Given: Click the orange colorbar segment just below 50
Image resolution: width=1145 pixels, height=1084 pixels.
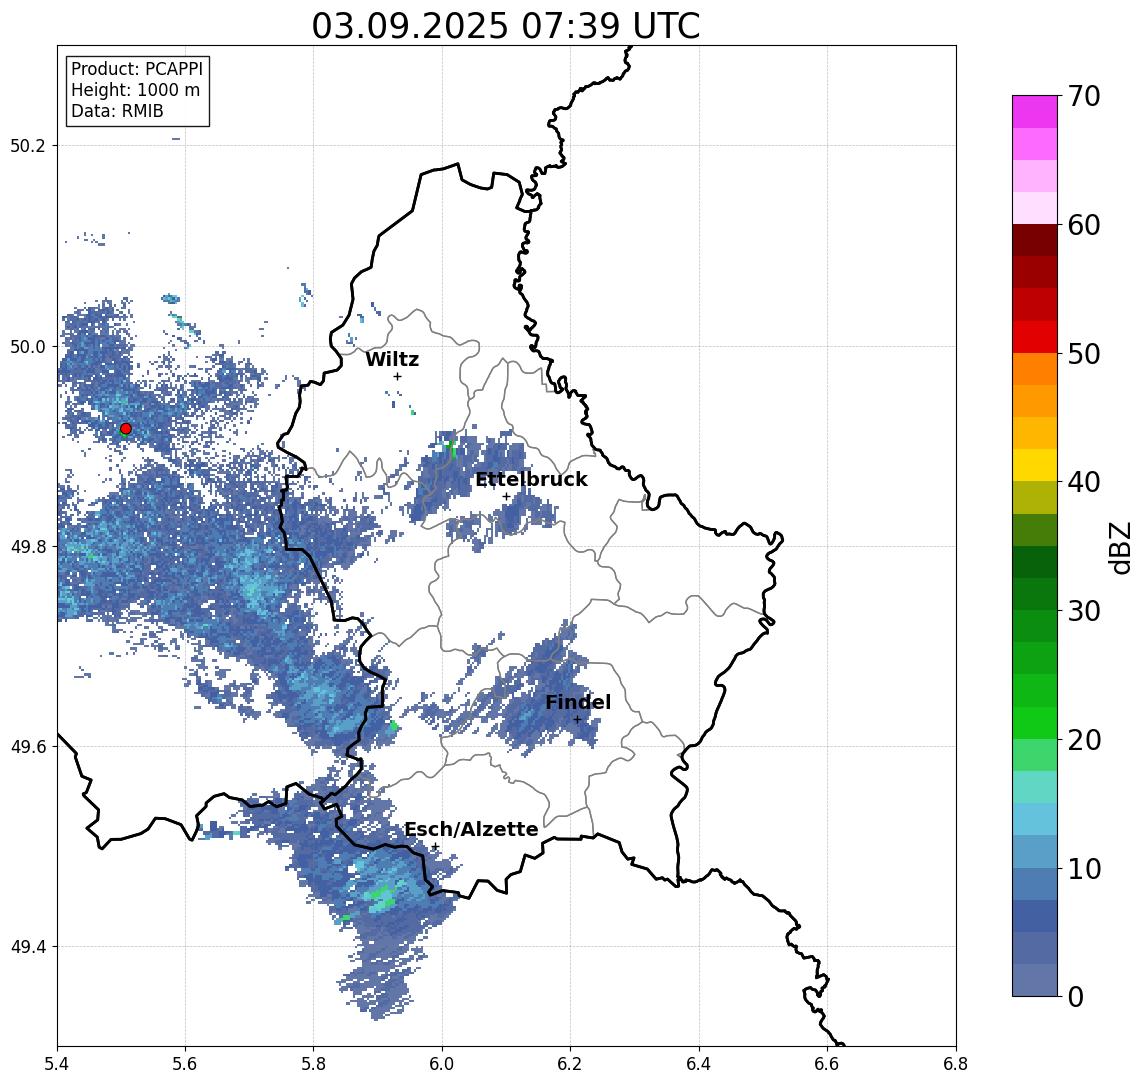Looking at the screenshot, I should pos(1035,369).
